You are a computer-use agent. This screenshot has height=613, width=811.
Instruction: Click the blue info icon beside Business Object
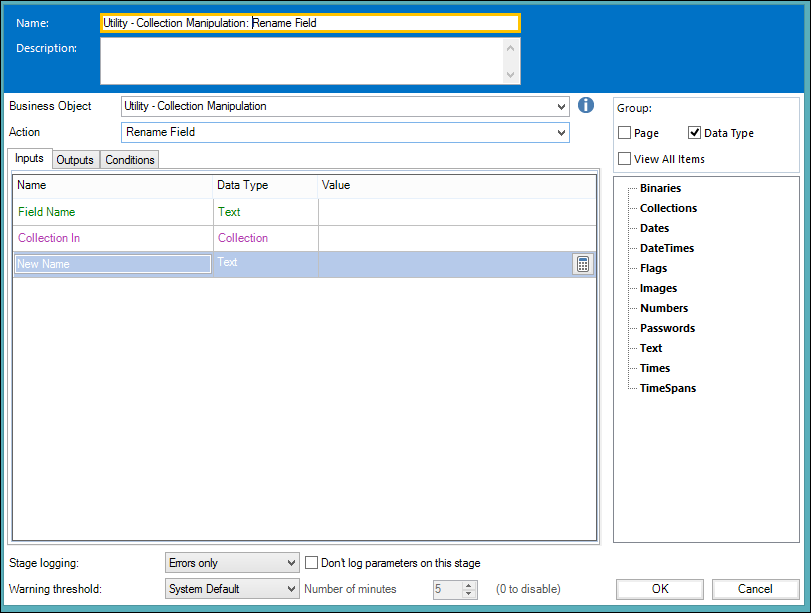[x=586, y=106]
